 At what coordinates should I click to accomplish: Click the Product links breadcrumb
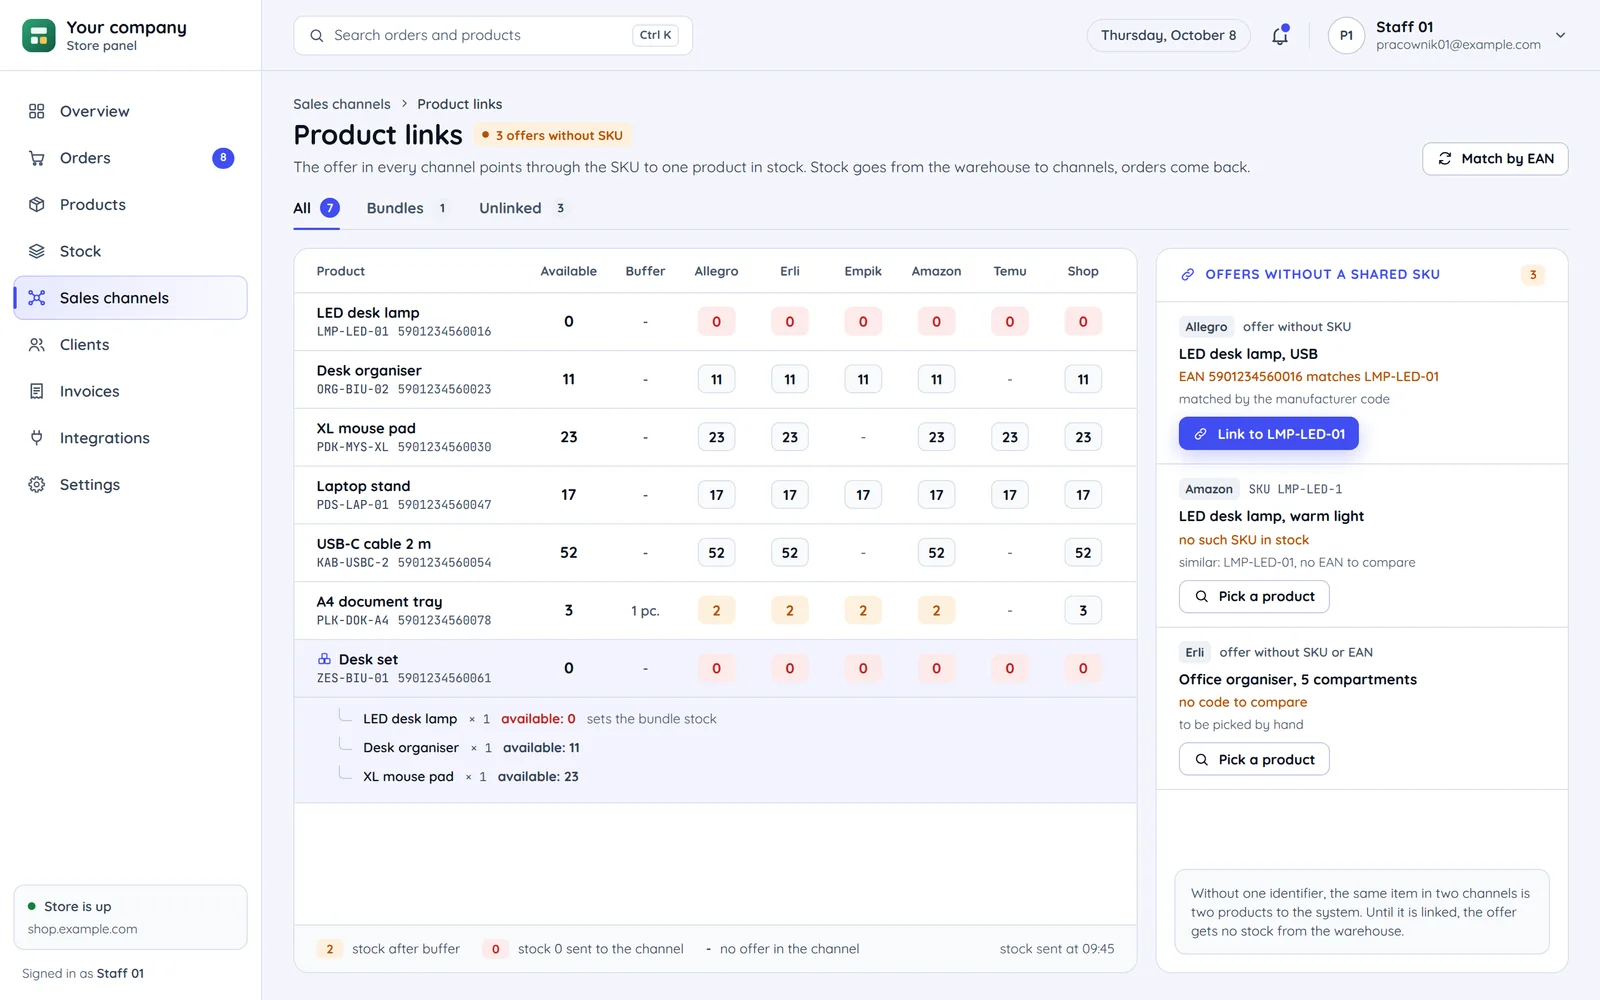(x=460, y=104)
